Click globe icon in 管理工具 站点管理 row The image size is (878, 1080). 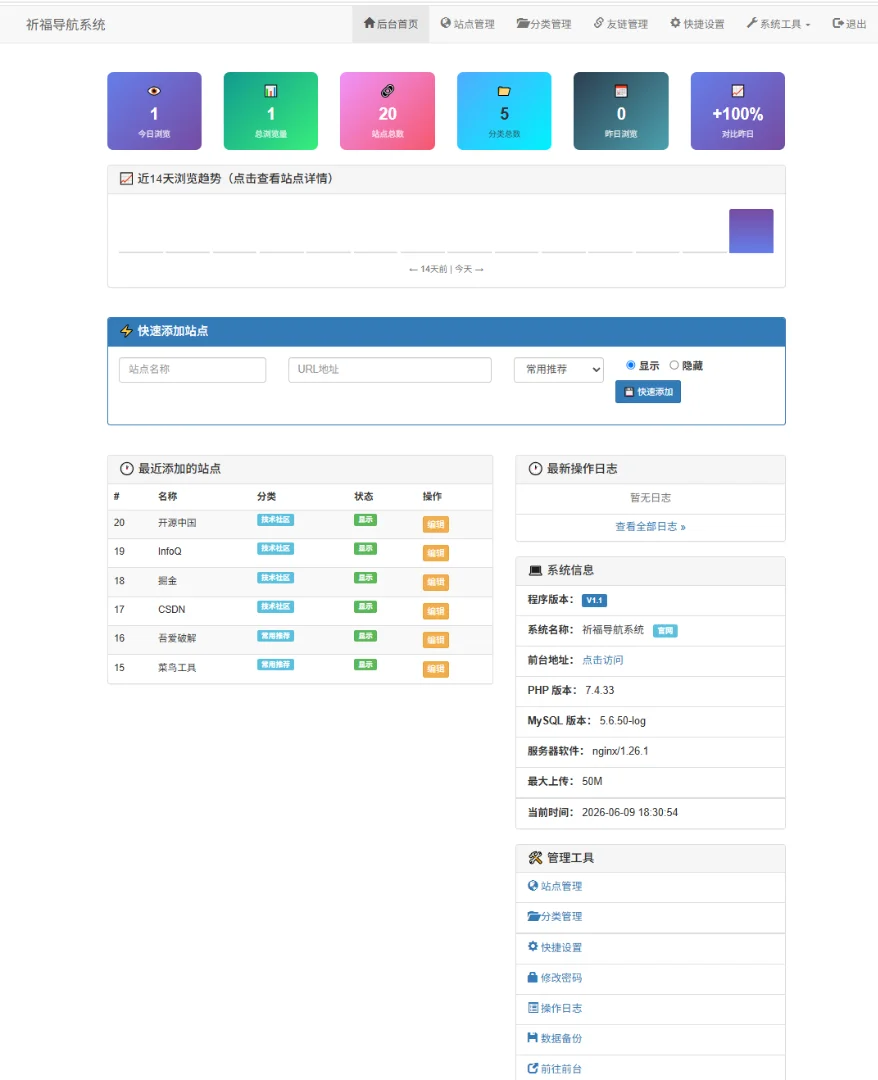(532, 886)
